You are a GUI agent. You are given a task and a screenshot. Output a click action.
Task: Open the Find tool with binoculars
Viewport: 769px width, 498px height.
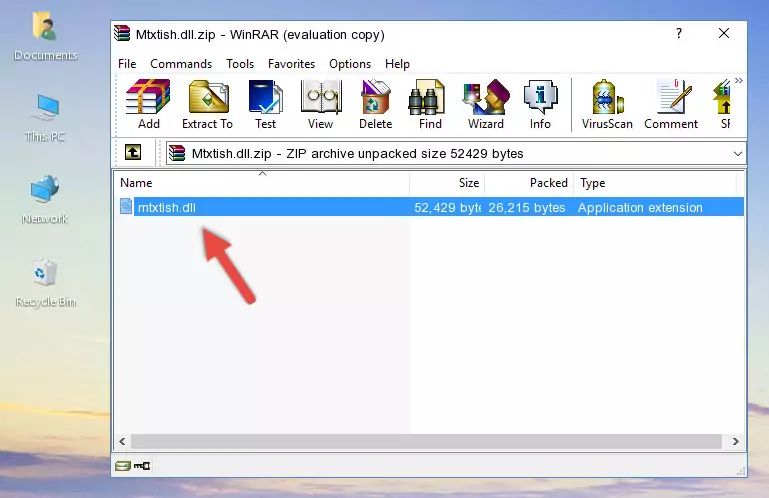click(430, 104)
